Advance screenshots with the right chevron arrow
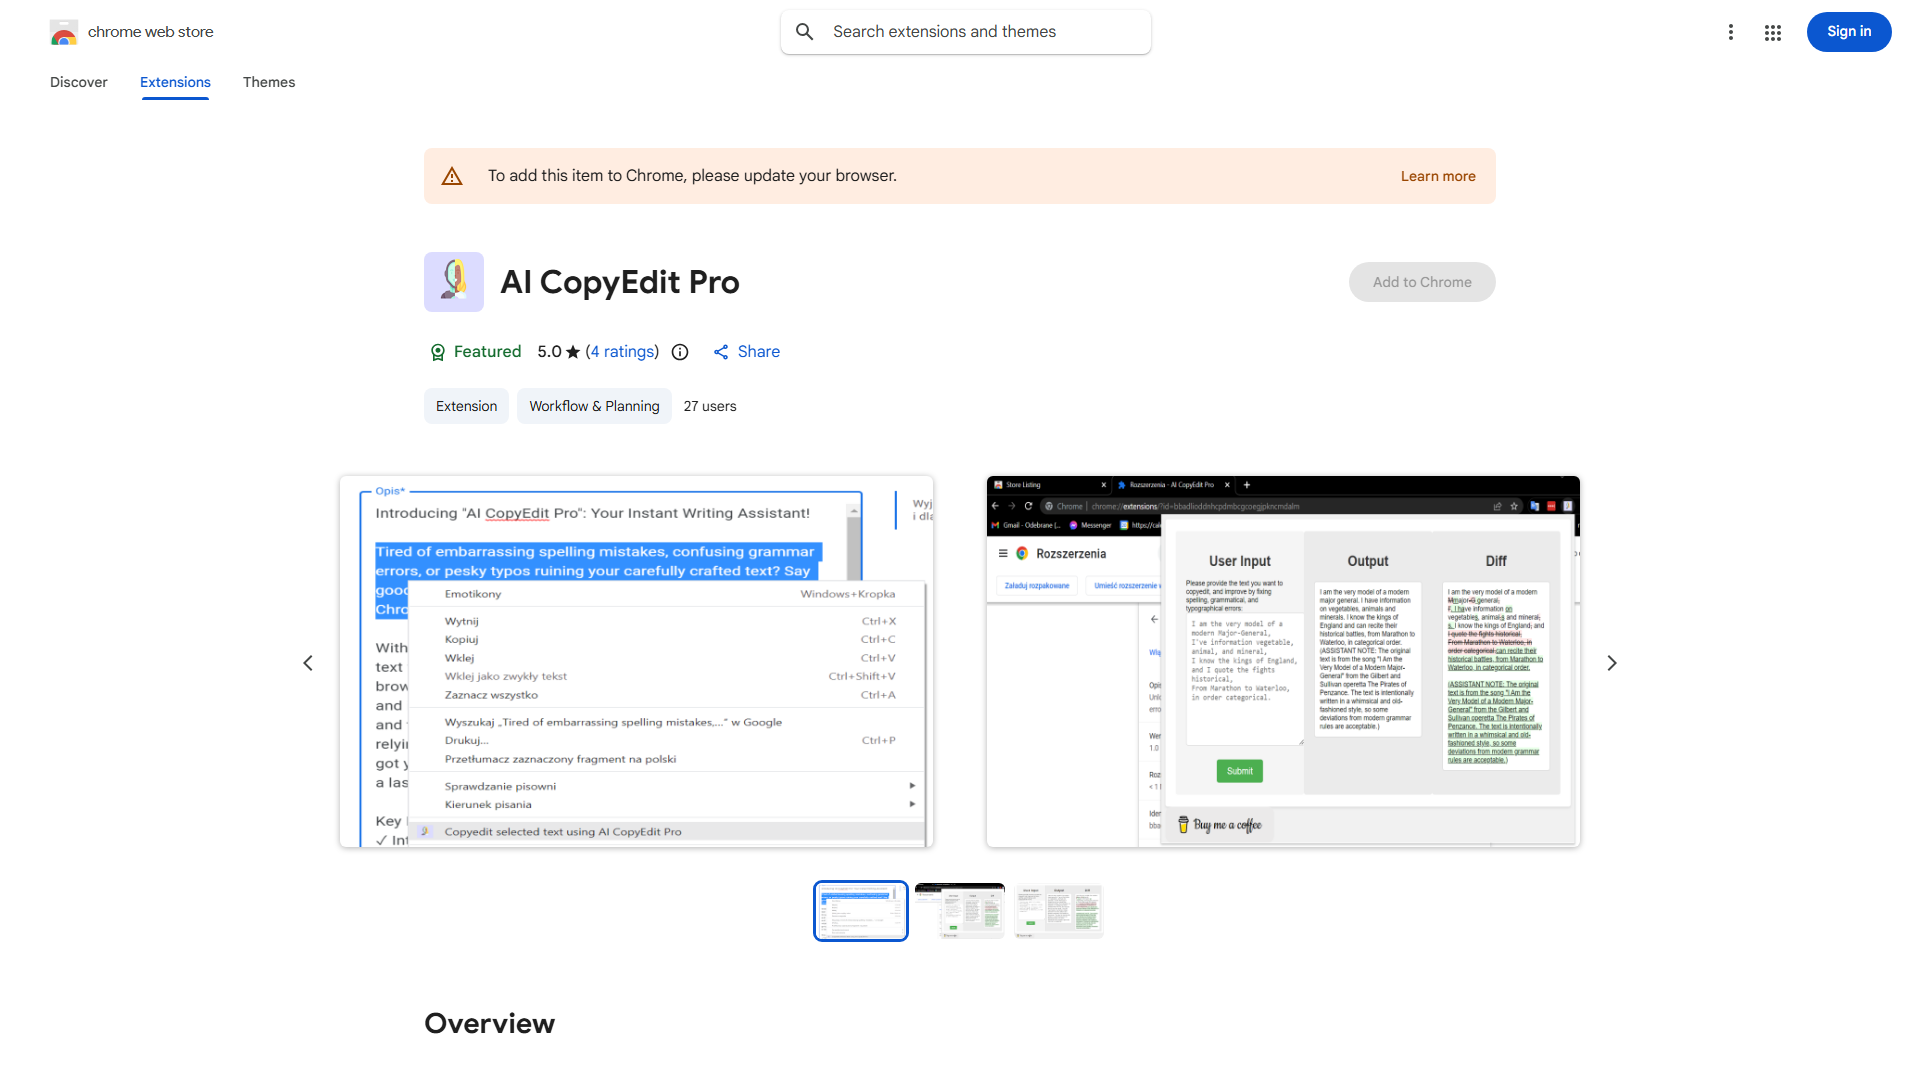Image resolution: width=1920 pixels, height=1080 pixels. [1611, 662]
